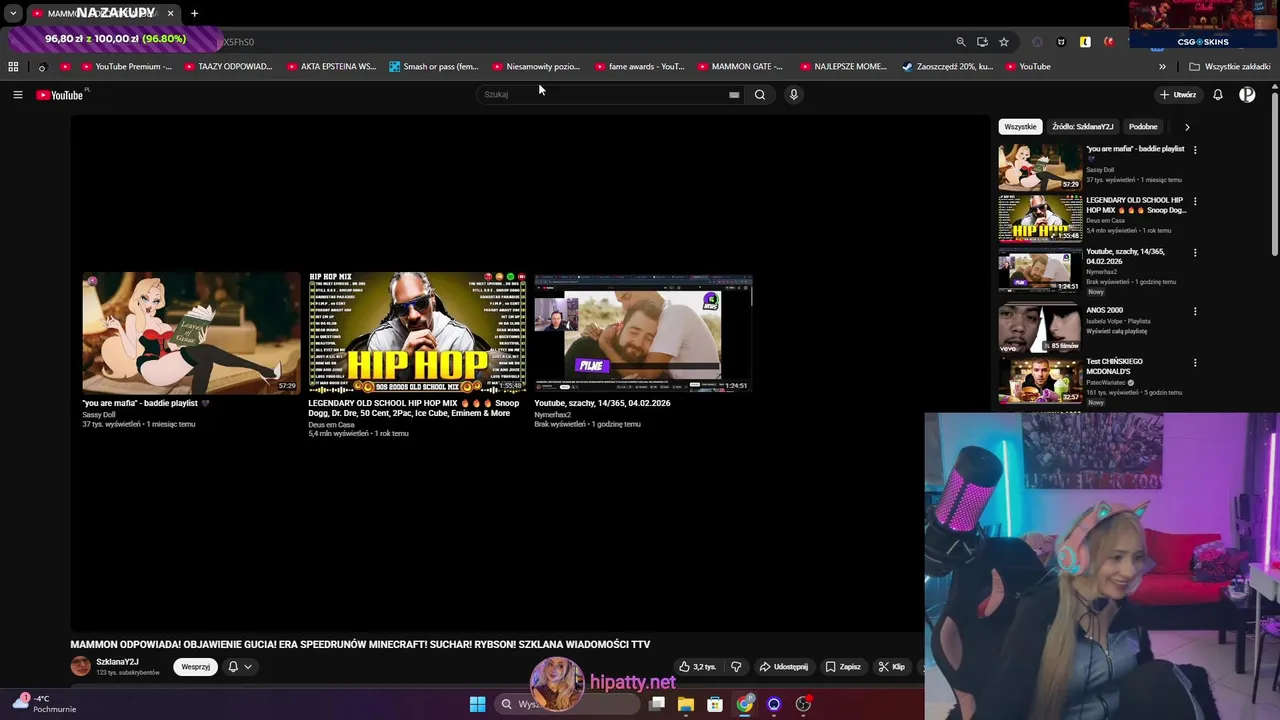Open browser tab search dropdown

pos(13,13)
